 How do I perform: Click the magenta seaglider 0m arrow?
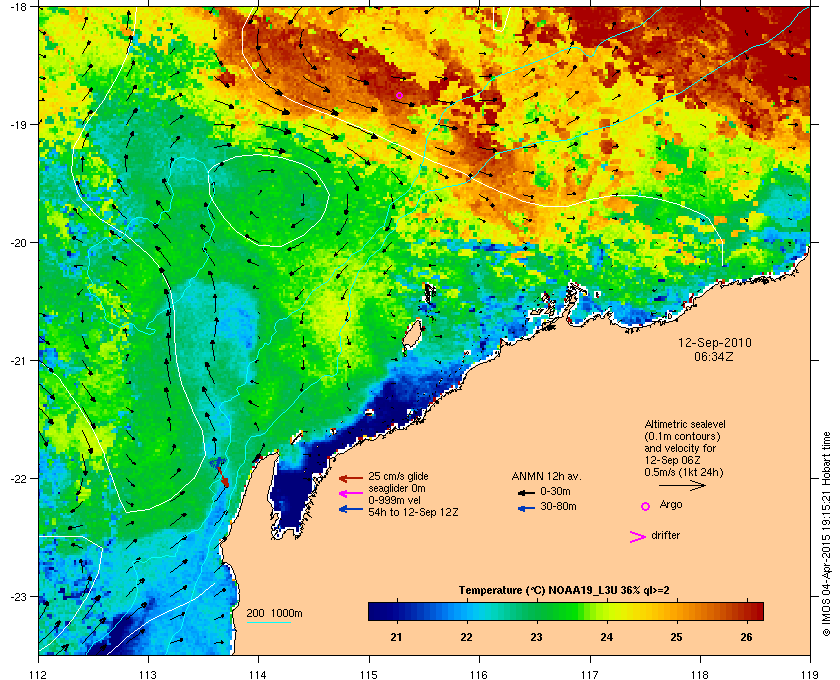point(351,494)
